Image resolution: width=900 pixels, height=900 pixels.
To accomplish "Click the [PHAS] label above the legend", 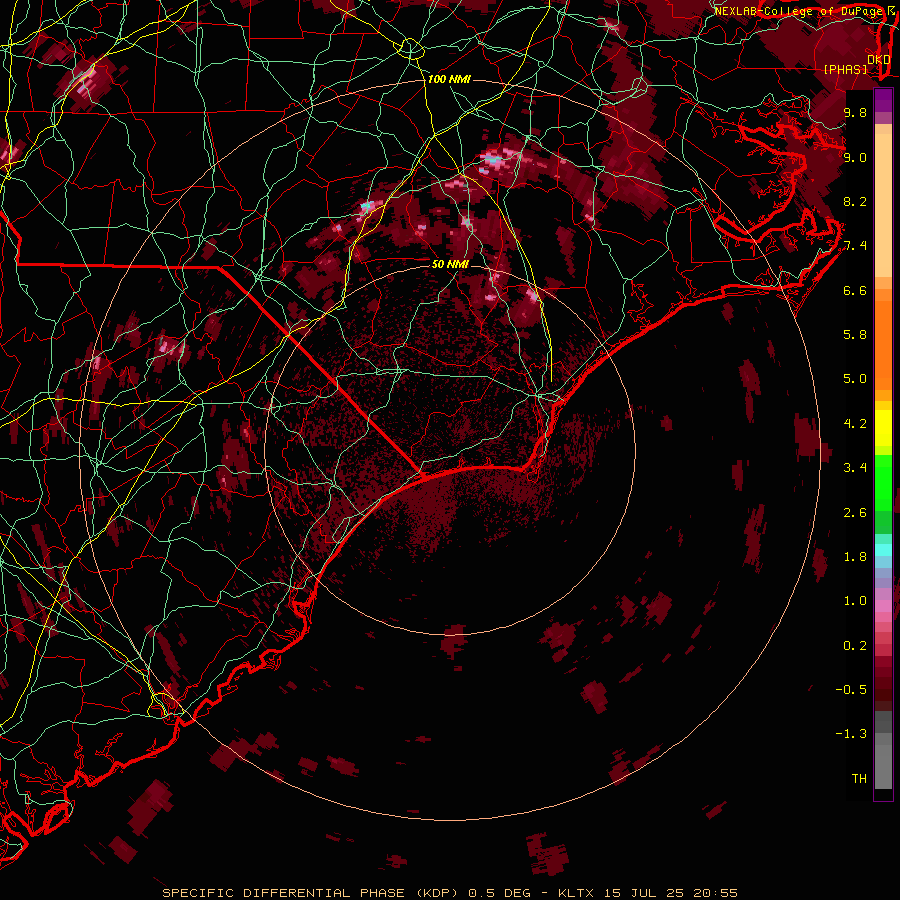I will point(845,69).
